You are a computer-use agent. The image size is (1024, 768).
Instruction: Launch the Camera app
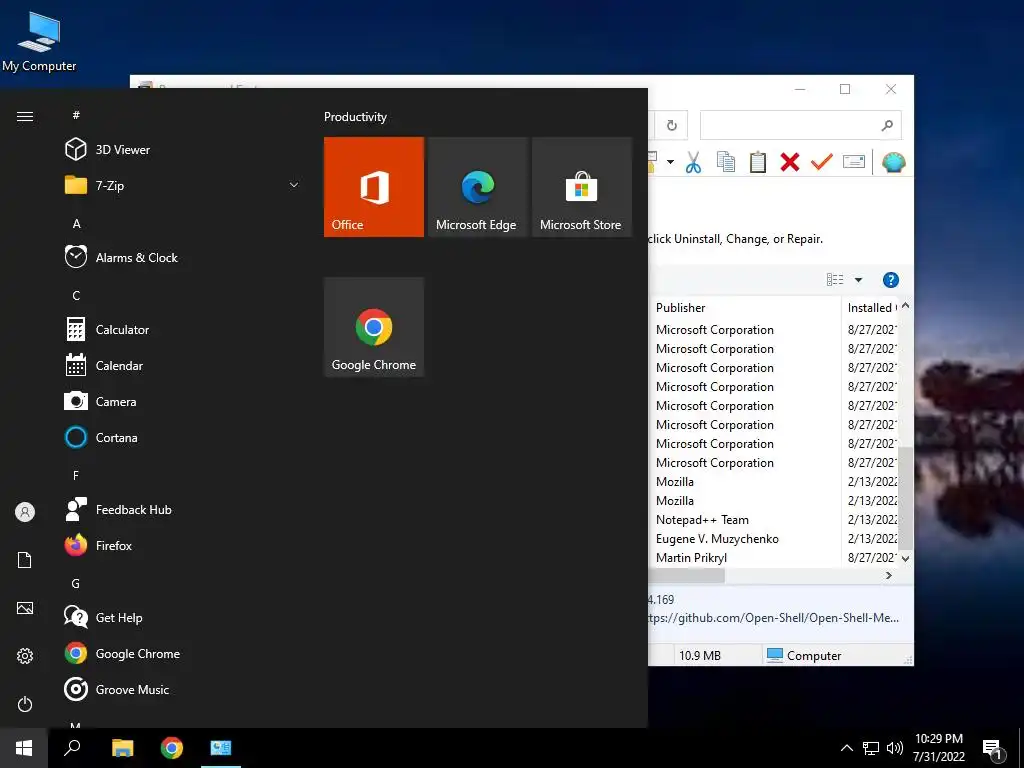tap(116, 402)
